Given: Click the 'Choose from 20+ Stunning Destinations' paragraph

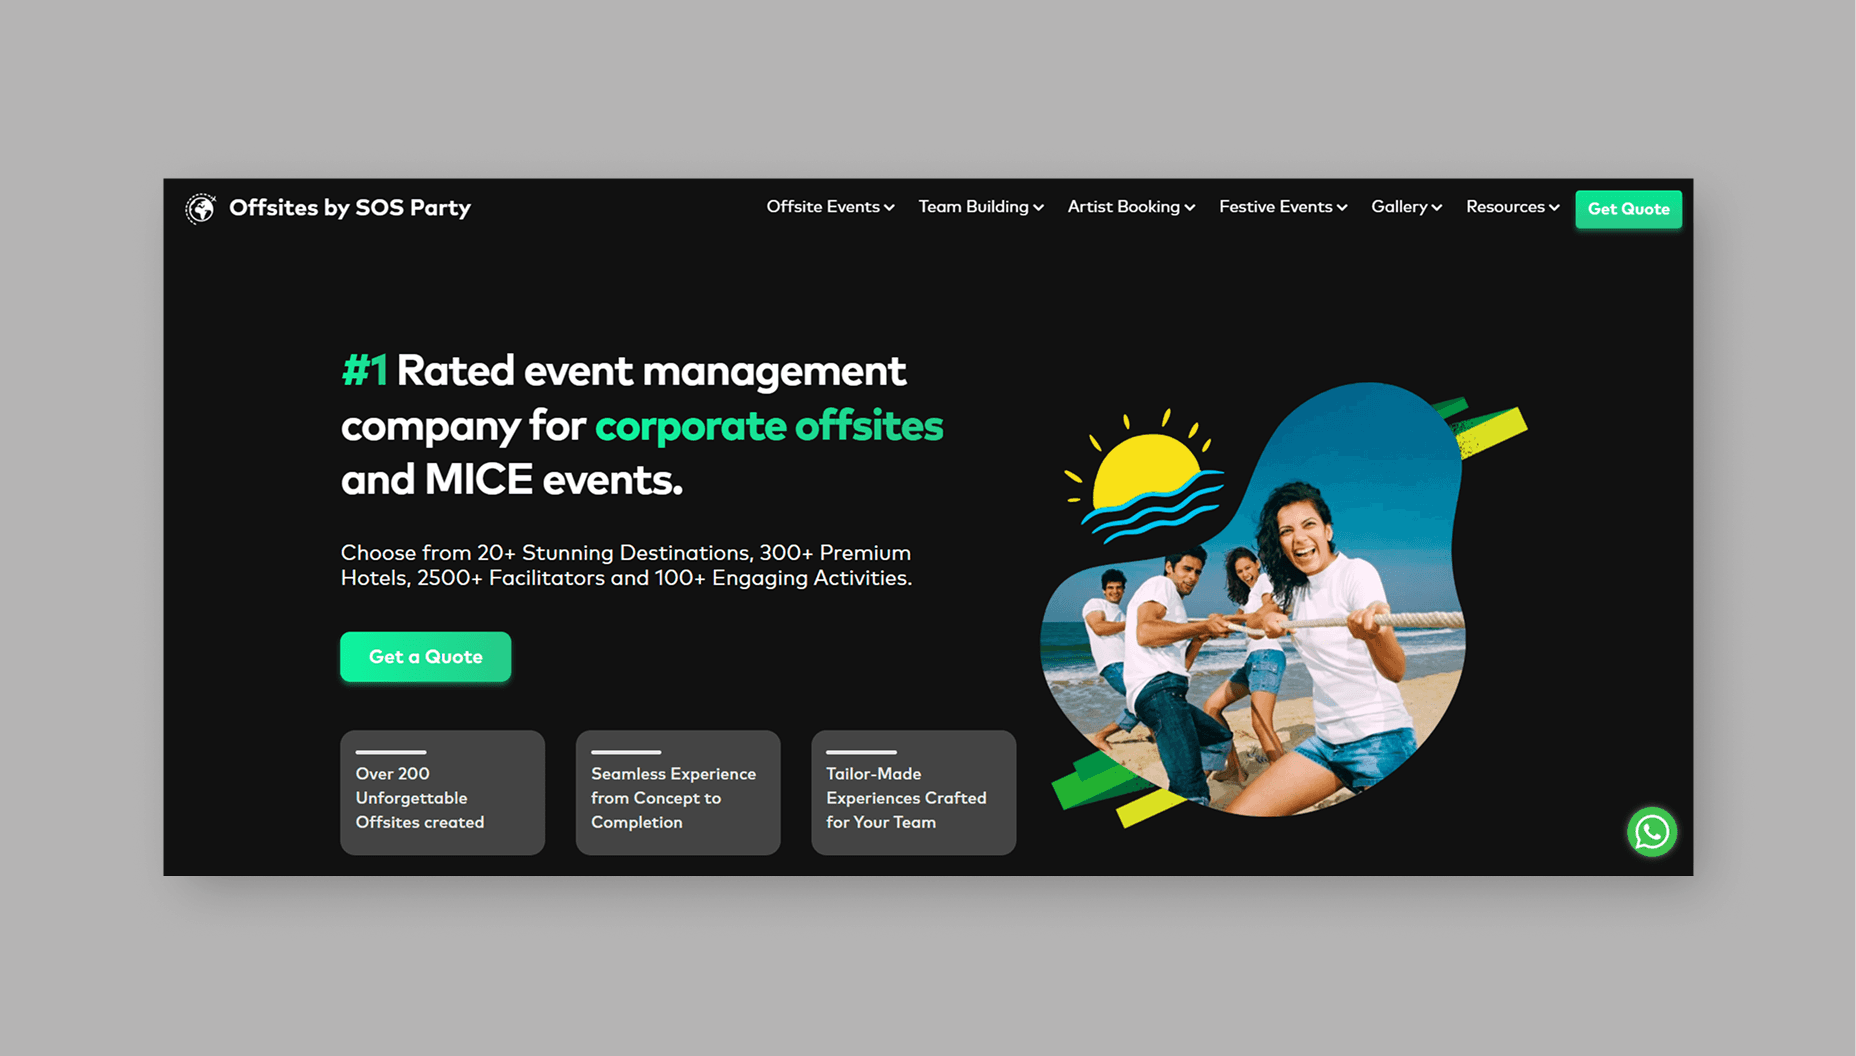Looking at the screenshot, I should coord(626,565).
